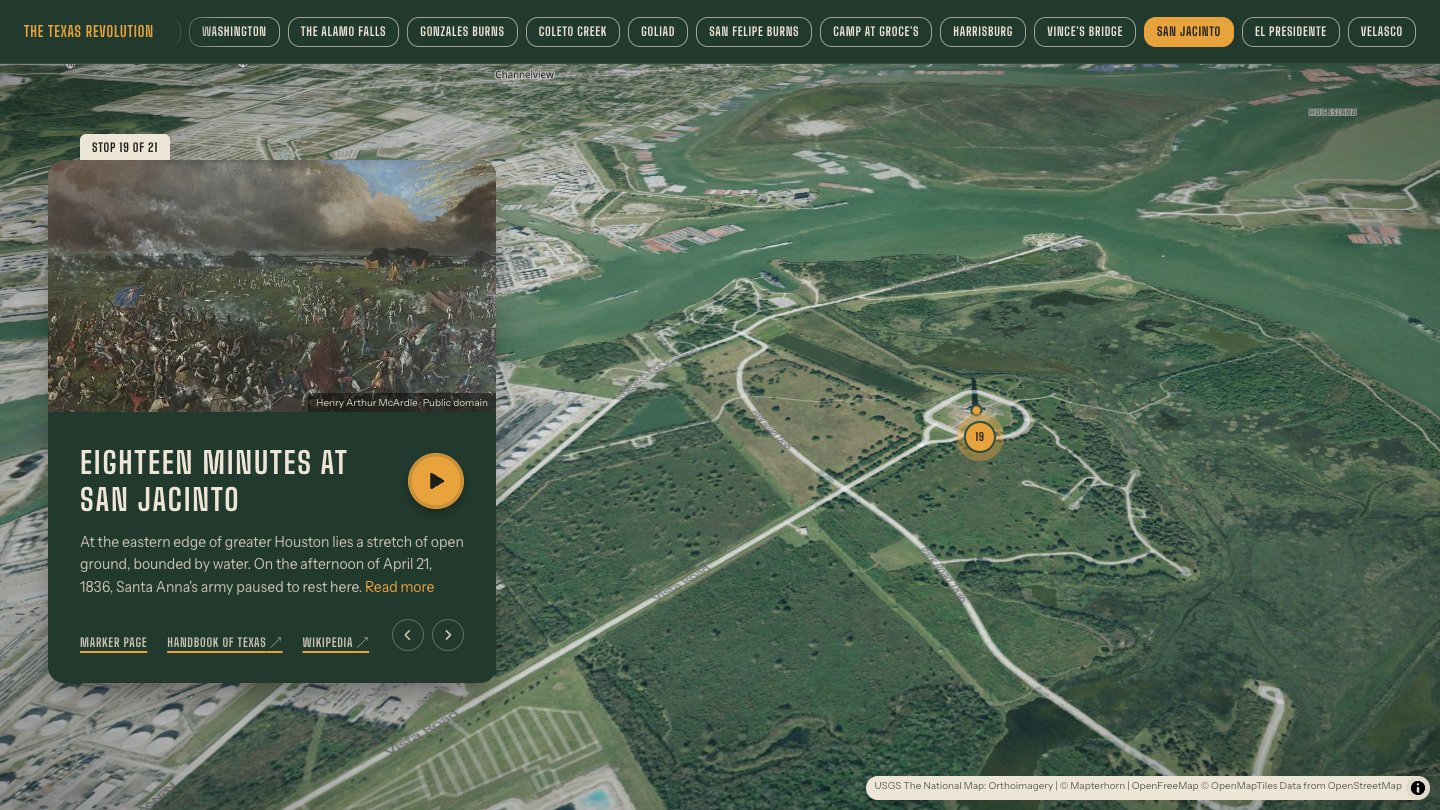Jump to Harrisburg stop
Screen dimensions: 1440x810
tap(983, 32)
